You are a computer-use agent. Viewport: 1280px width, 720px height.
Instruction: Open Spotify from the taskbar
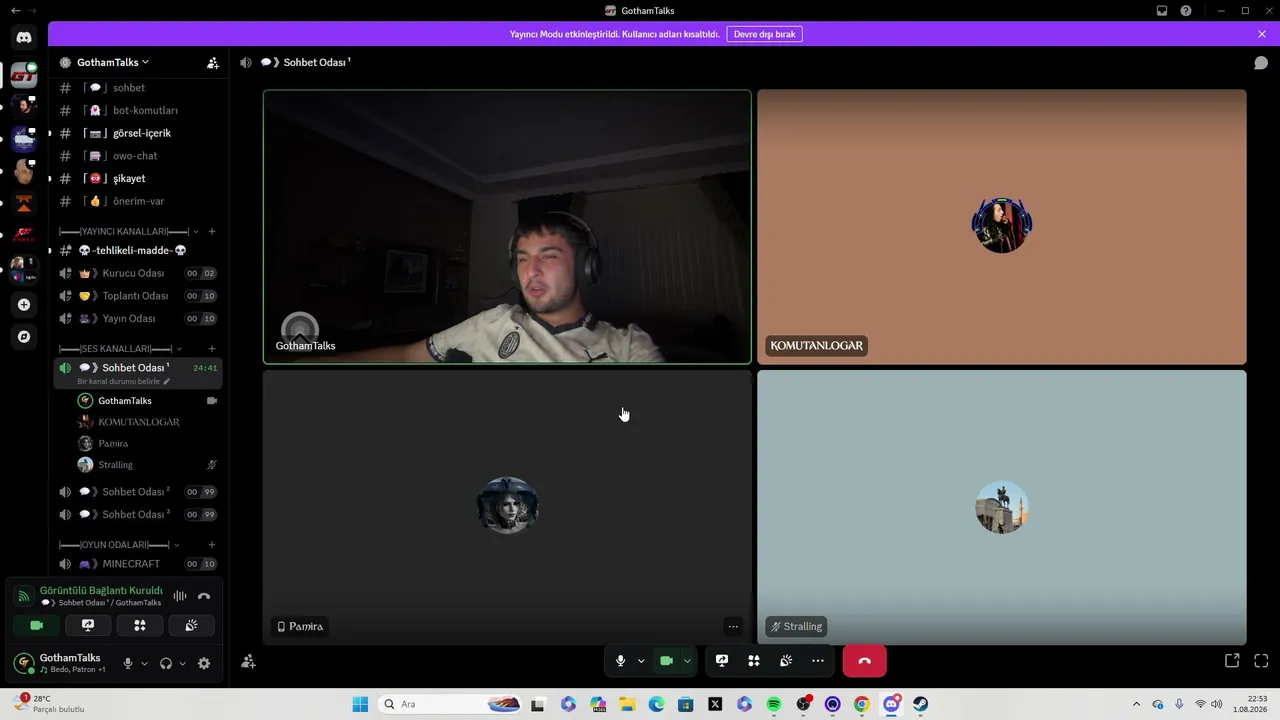774,704
